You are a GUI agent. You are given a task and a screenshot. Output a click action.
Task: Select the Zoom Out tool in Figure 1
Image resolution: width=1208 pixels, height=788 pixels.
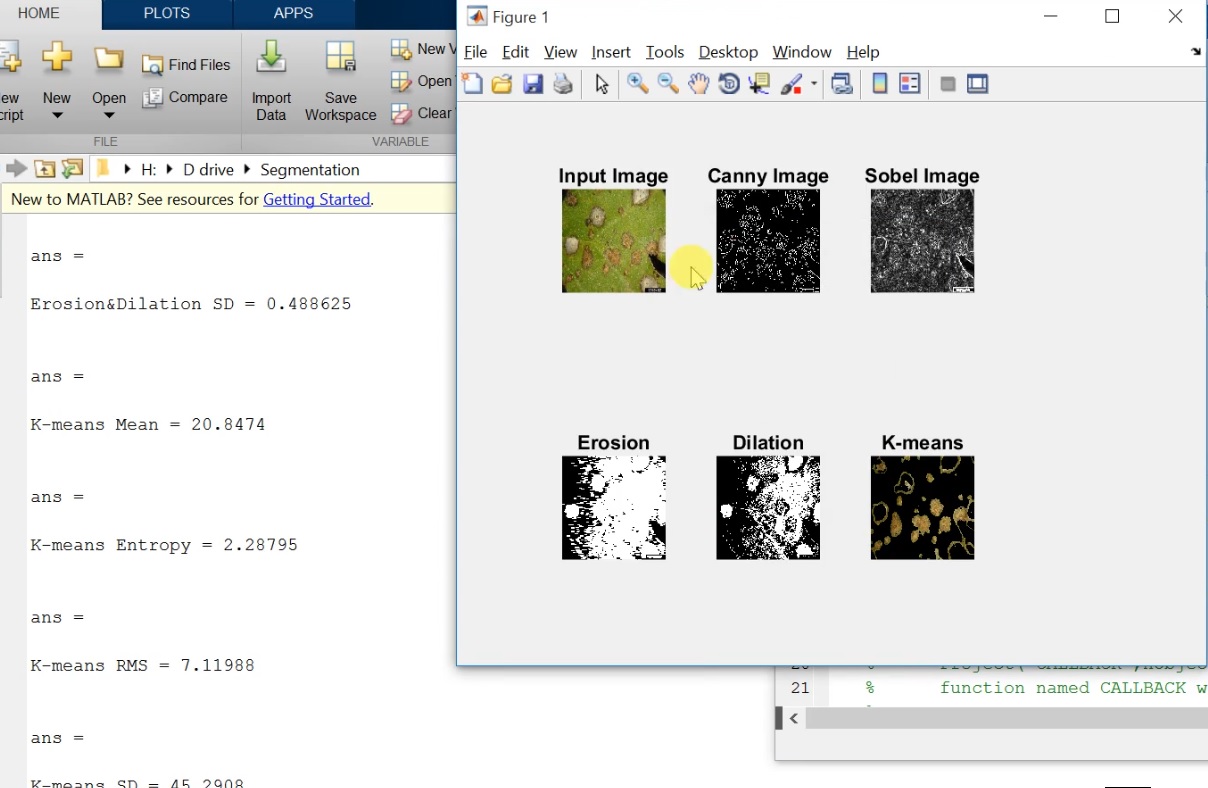(x=668, y=83)
